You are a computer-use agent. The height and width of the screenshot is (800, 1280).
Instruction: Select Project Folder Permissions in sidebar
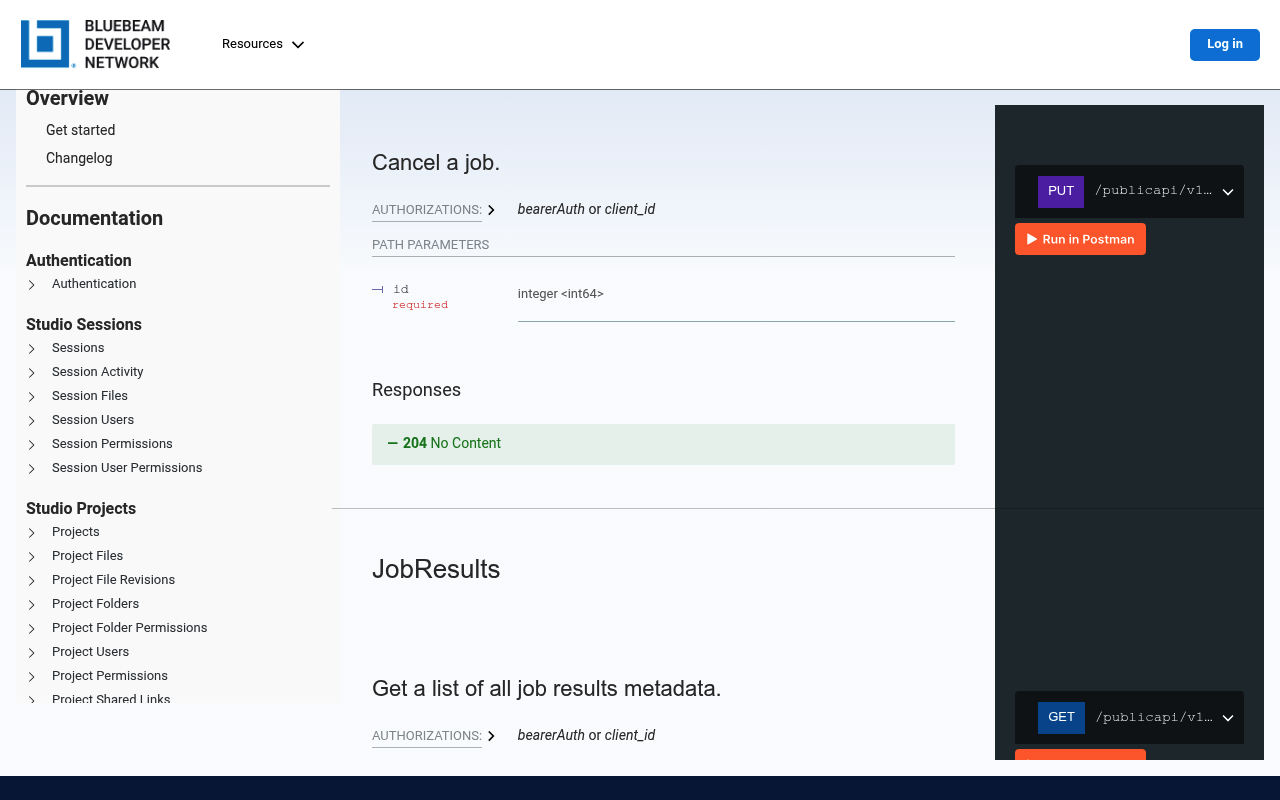(130, 628)
